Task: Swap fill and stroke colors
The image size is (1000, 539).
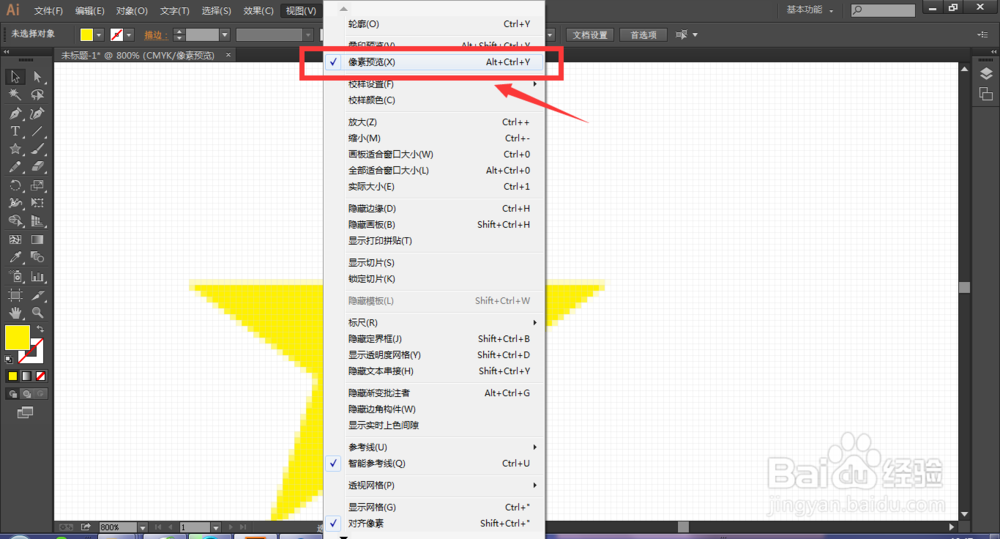Action: click(40, 329)
